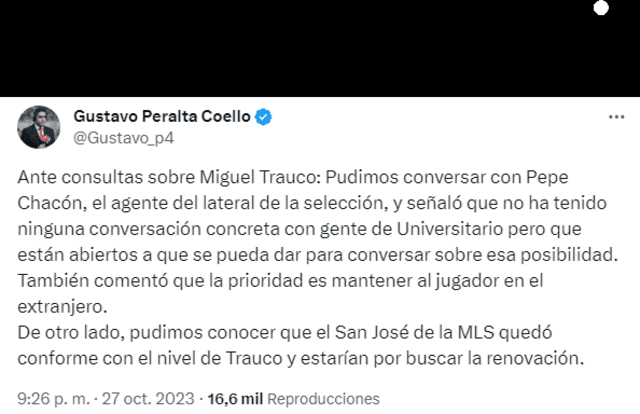Click the blue verified badge

tap(263, 117)
